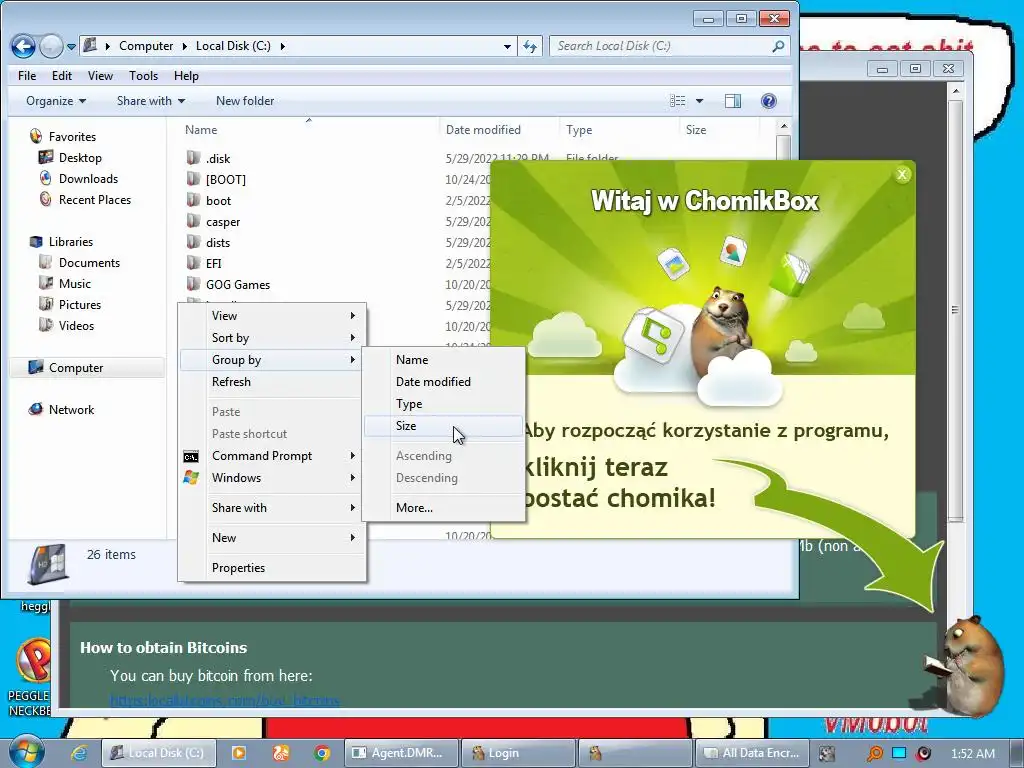1024x768 pixels.
Task: Open the recent pages dropdown arrow
Action: [71, 47]
